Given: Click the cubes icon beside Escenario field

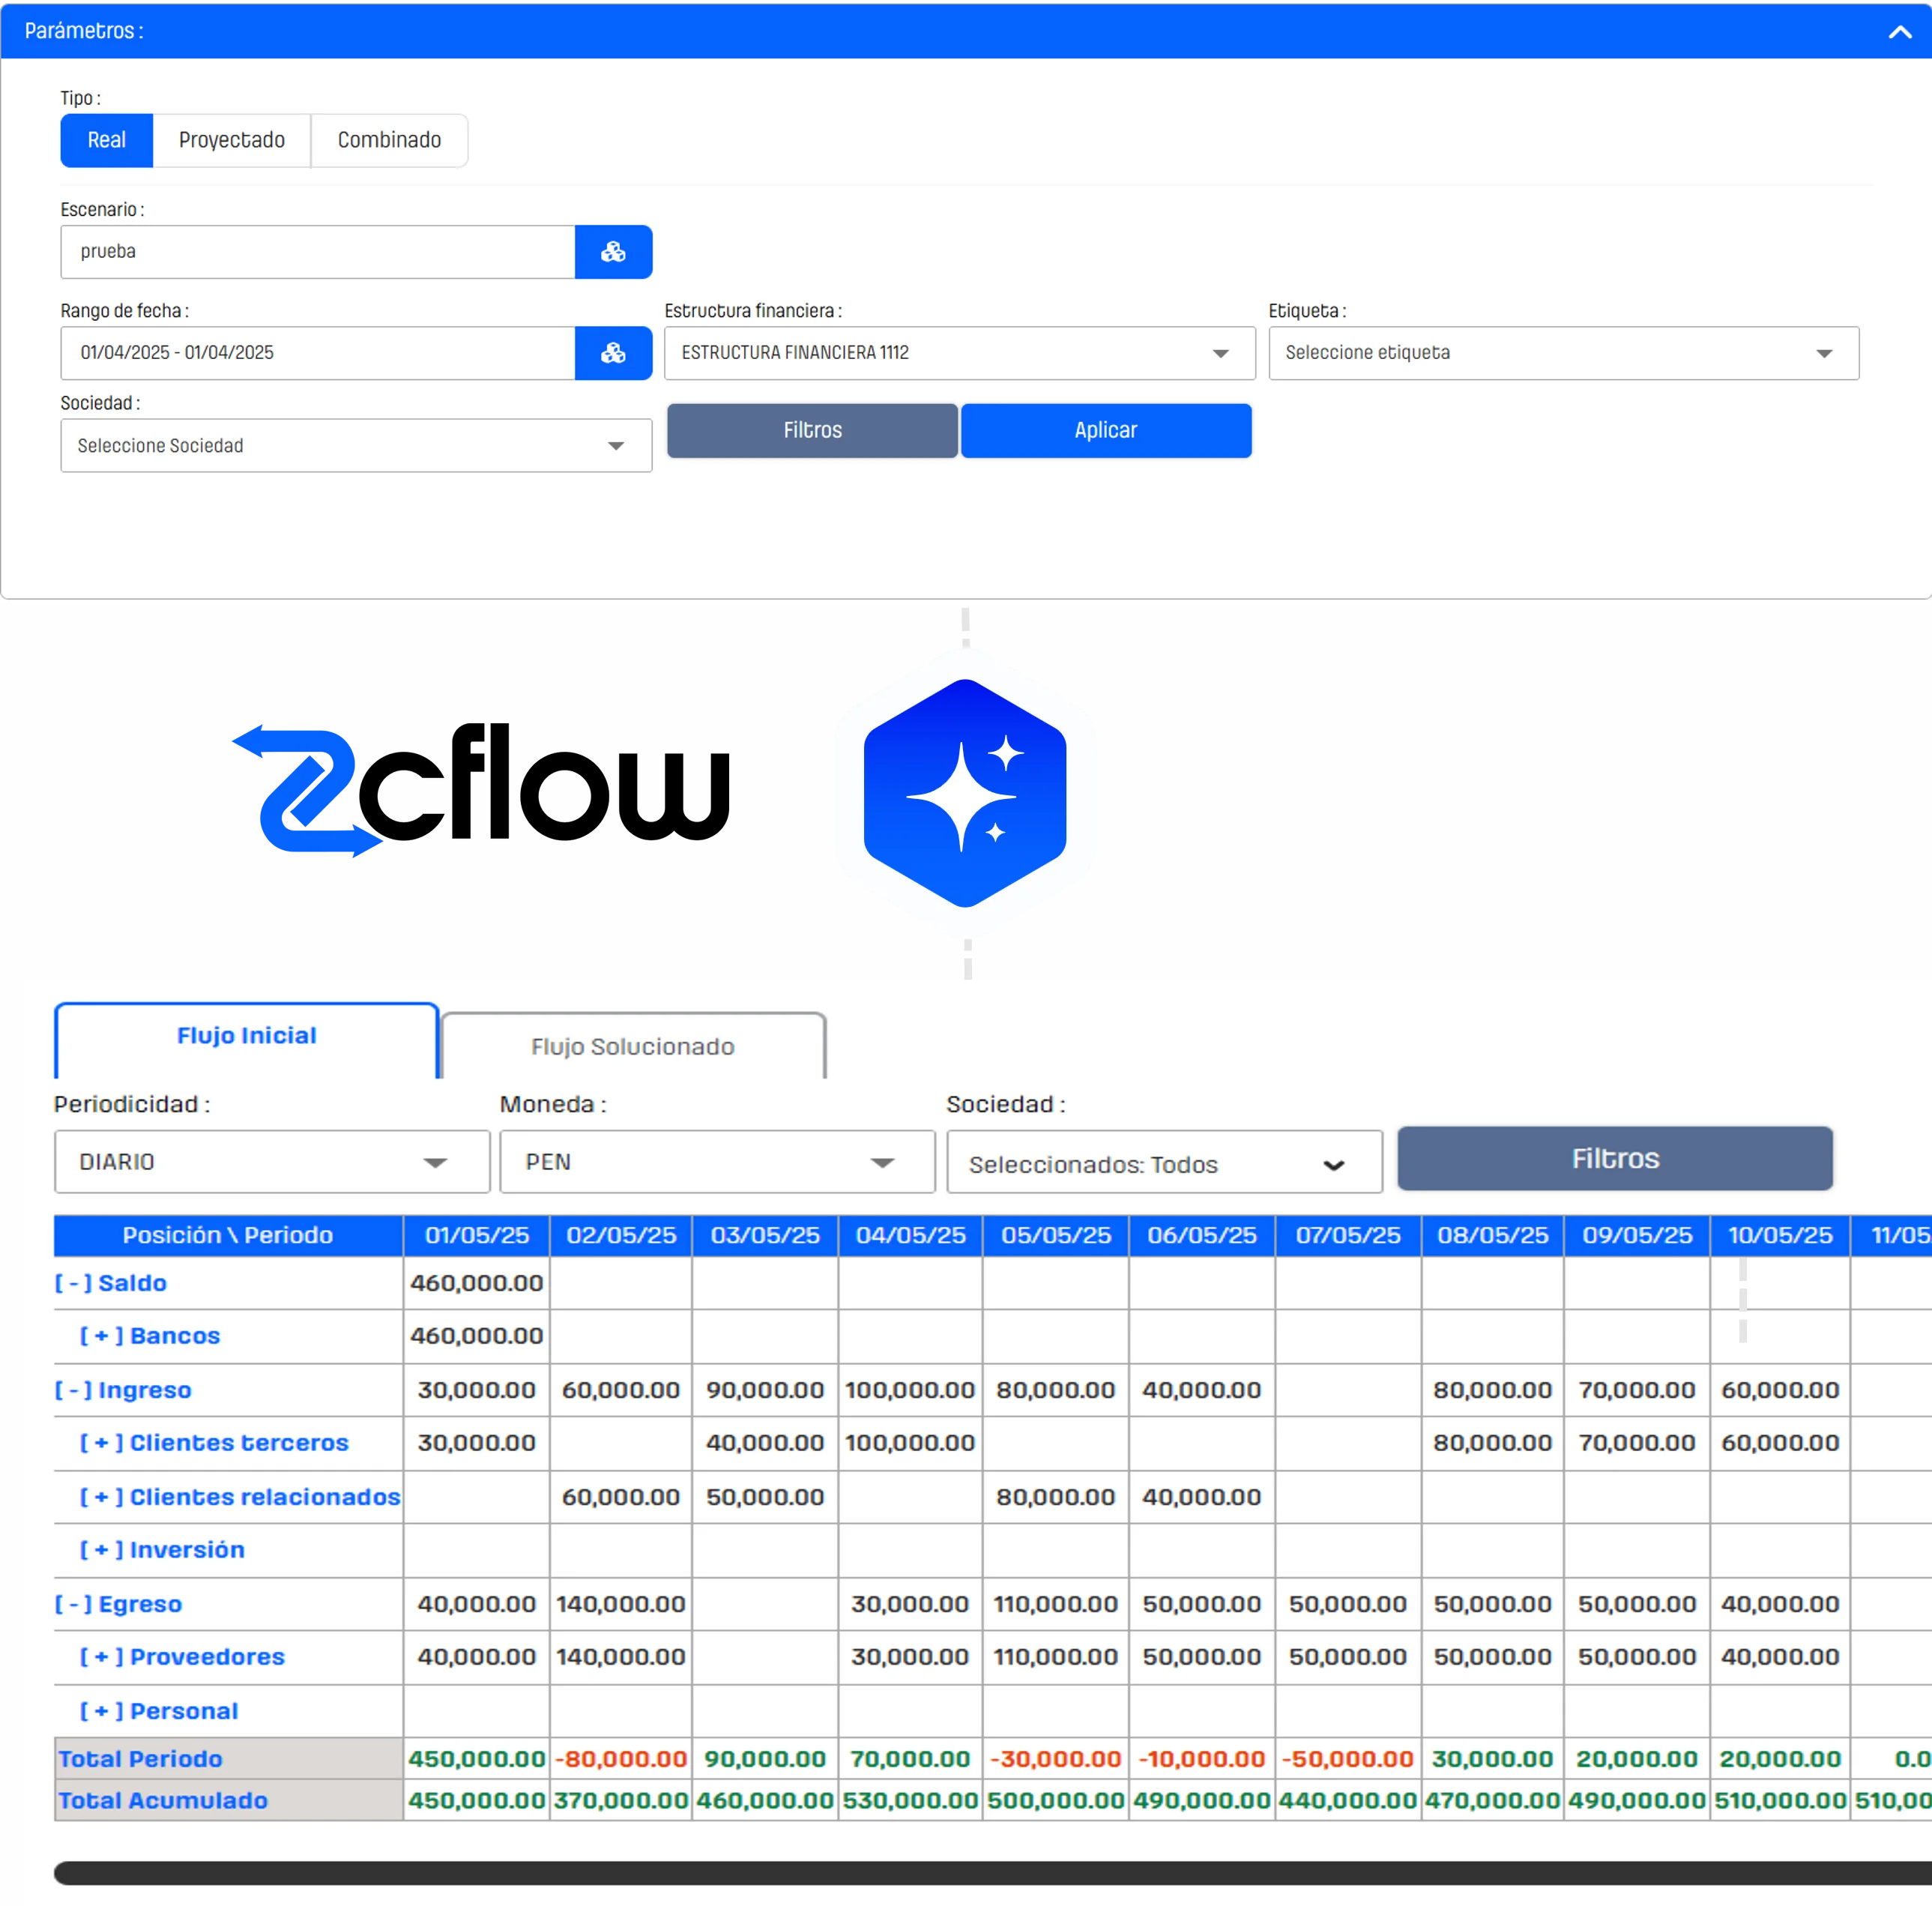Looking at the screenshot, I should coord(613,252).
